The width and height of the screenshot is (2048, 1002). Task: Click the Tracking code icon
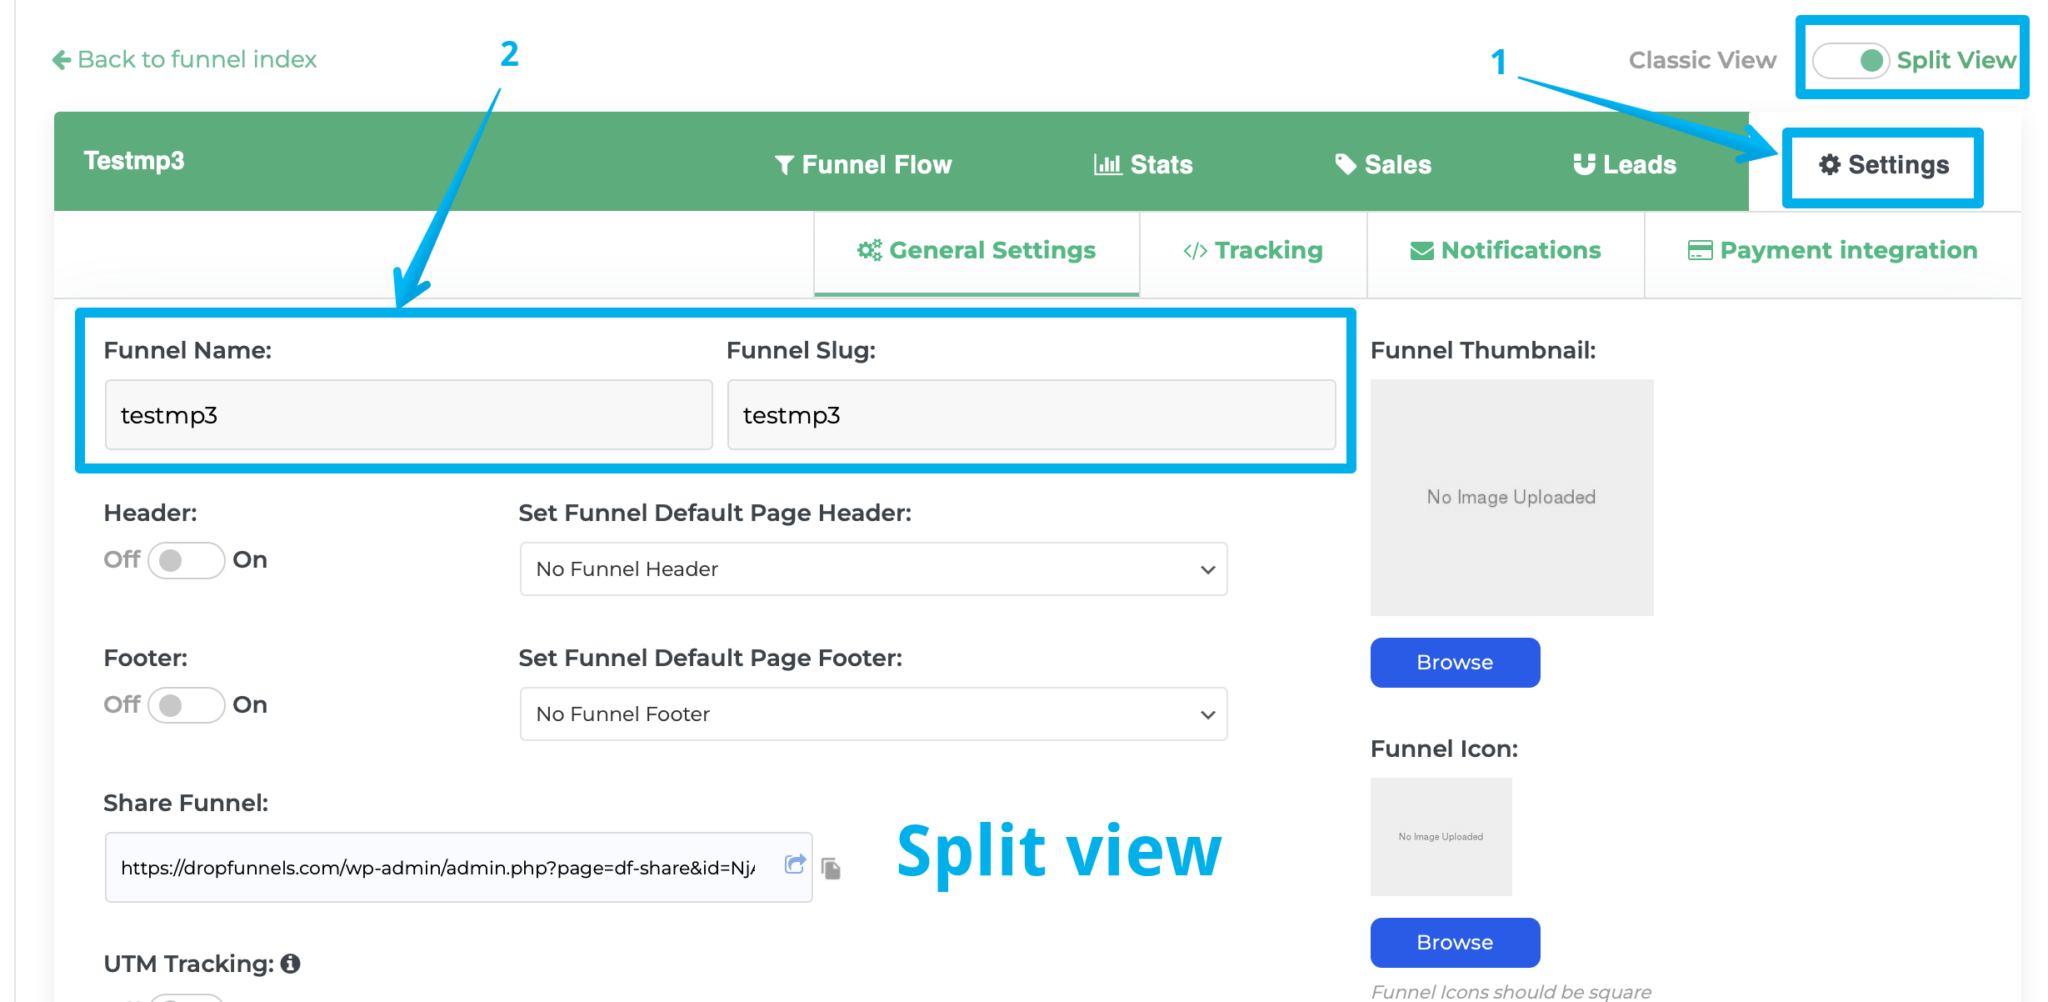point(1194,251)
